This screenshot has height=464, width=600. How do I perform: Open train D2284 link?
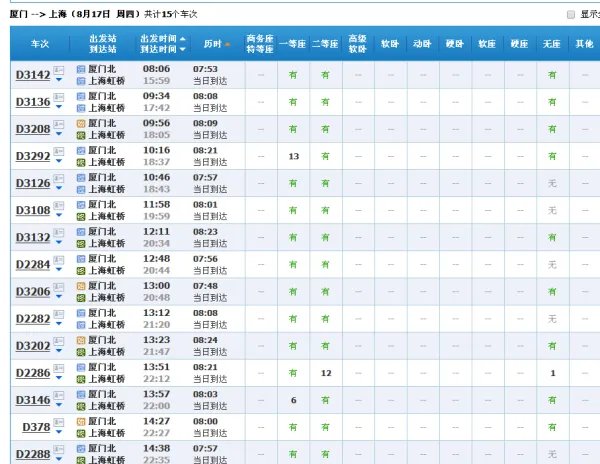[x=33, y=265]
